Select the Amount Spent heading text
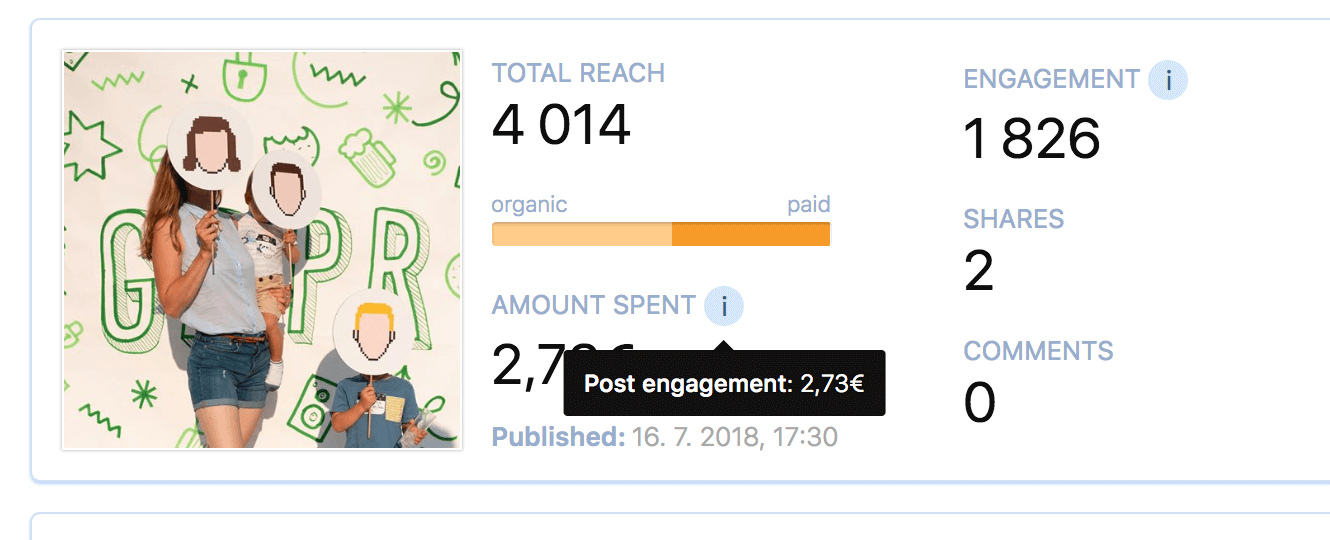 pos(593,306)
